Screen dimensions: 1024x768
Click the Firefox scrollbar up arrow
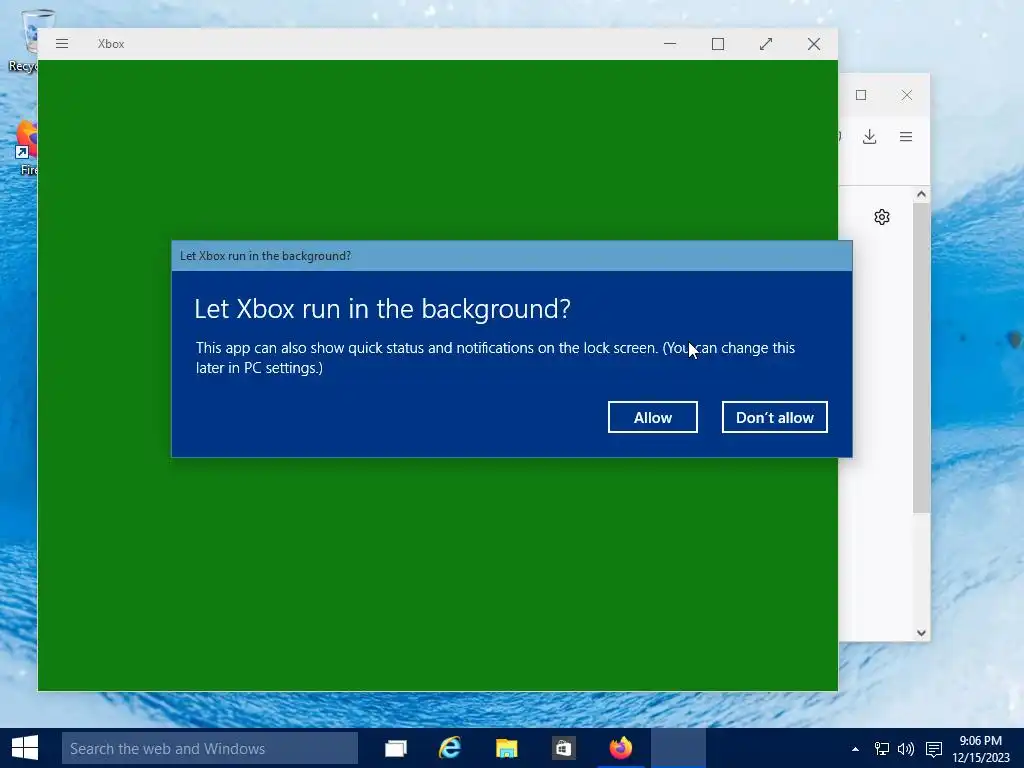click(x=921, y=194)
